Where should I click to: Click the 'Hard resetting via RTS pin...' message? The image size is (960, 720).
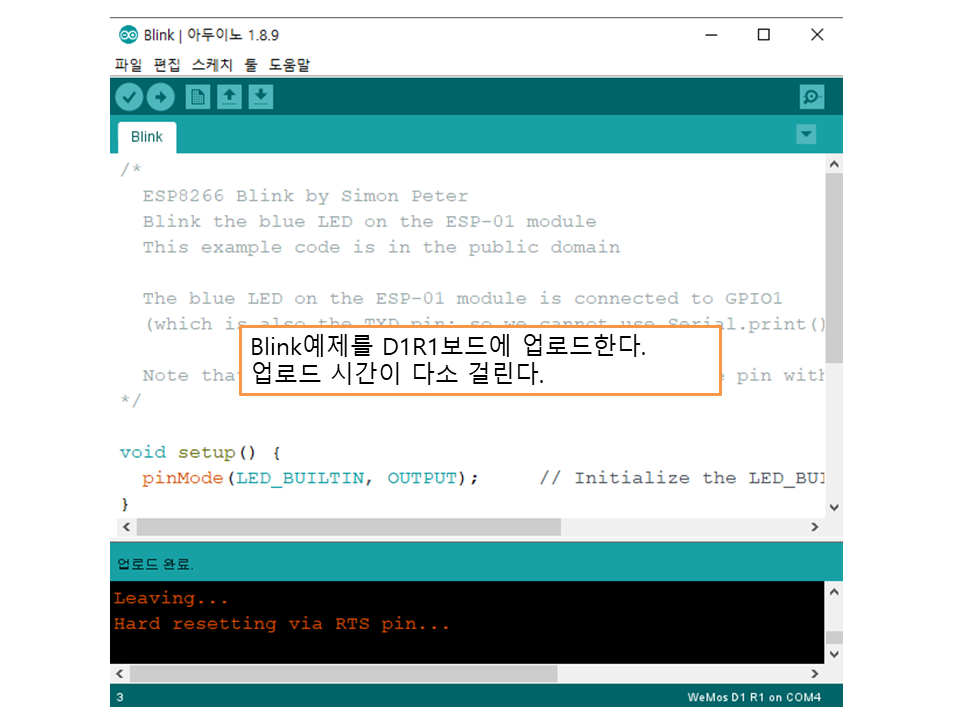click(x=282, y=624)
